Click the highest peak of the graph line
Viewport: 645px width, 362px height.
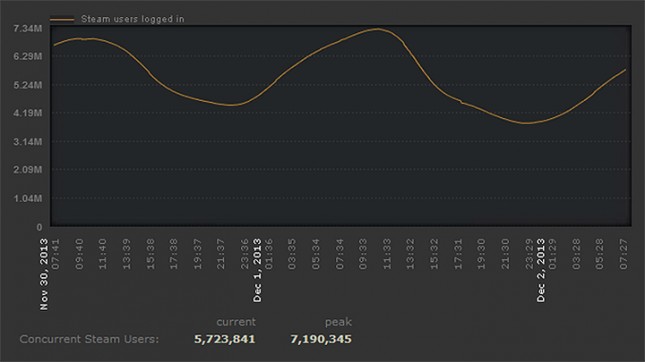coord(378,29)
